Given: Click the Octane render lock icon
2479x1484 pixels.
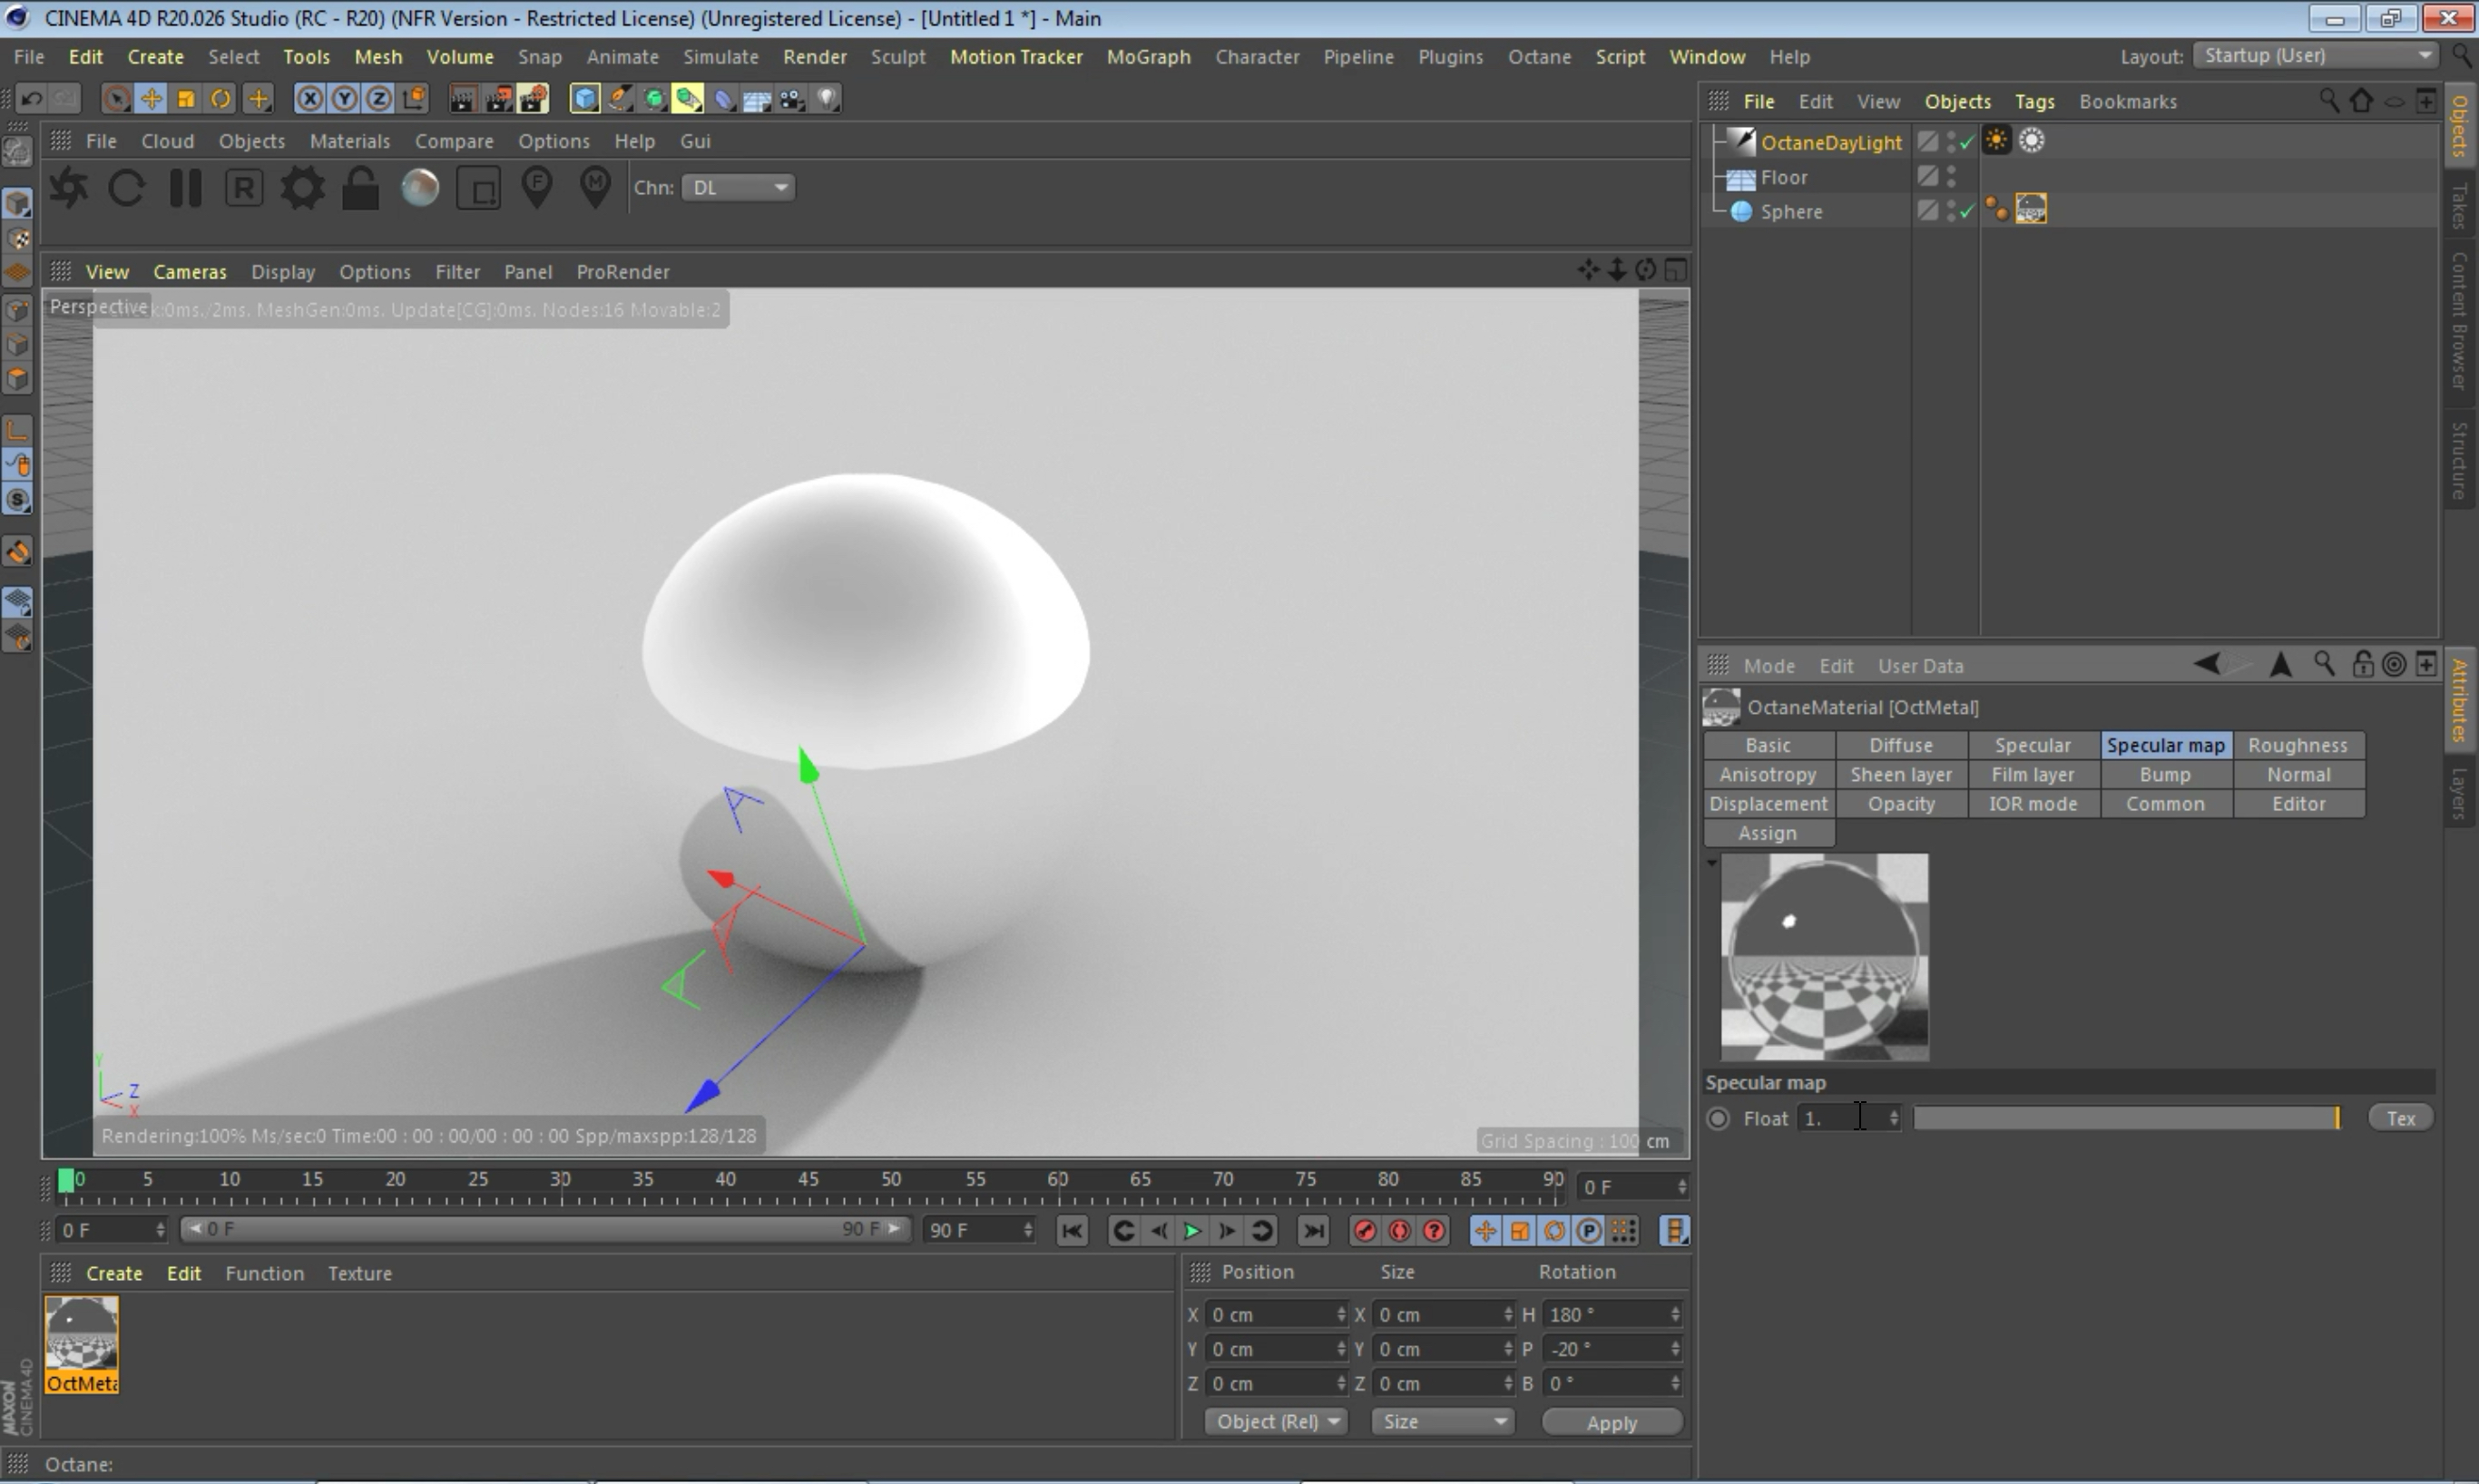Looking at the screenshot, I should pos(360,188).
